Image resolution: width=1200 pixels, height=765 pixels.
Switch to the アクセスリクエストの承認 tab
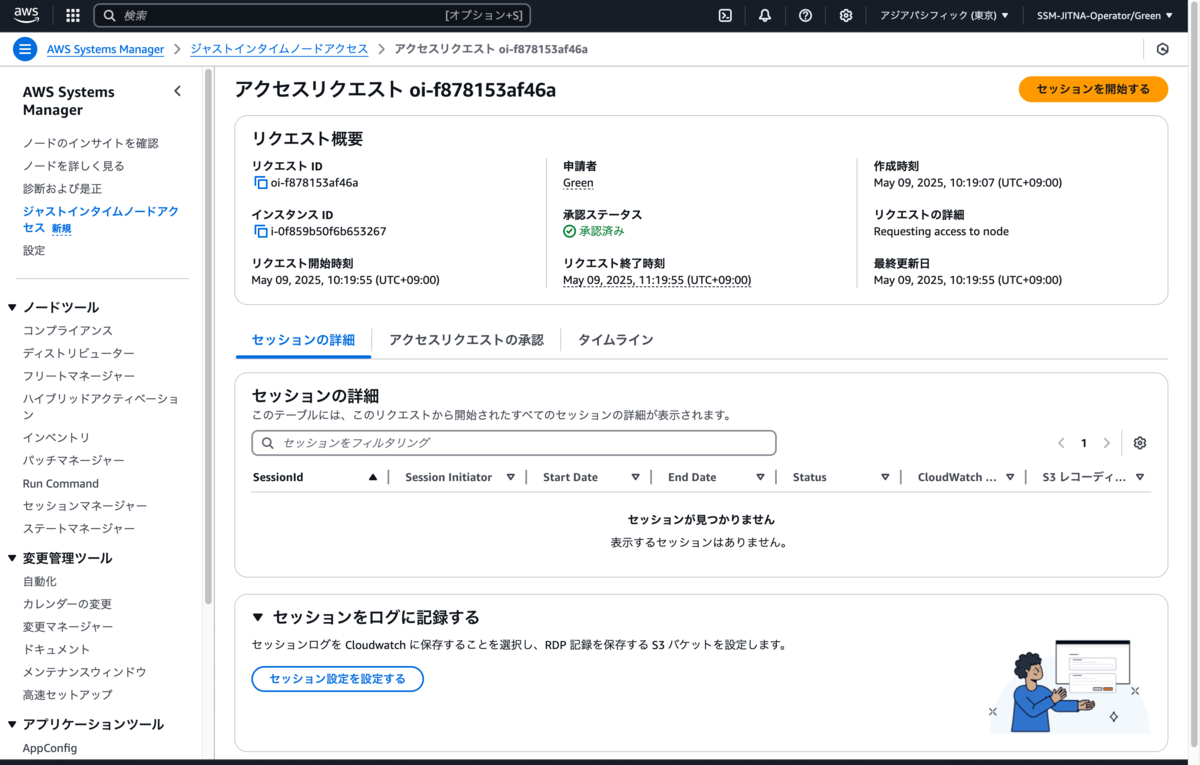466,340
